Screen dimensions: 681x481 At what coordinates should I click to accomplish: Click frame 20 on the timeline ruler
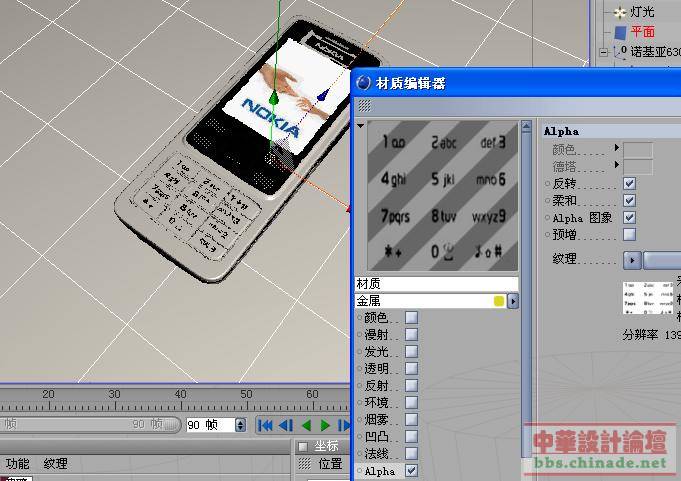pyautogui.click(x=49, y=394)
